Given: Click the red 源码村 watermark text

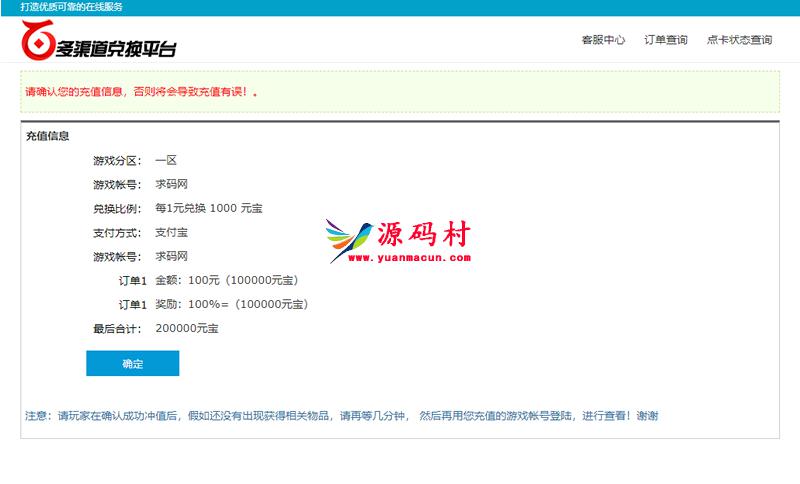Looking at the screenshot, I should click(x=423, y=235).
